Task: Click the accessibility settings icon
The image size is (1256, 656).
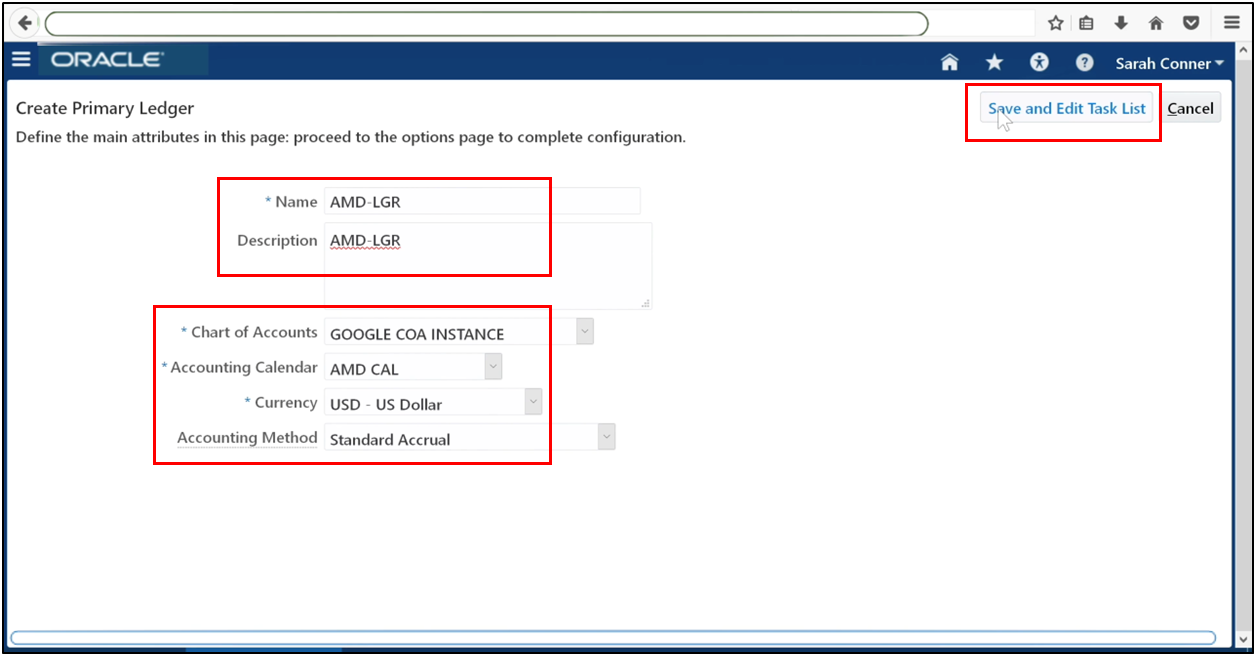Action: (x=1038, y=62)
